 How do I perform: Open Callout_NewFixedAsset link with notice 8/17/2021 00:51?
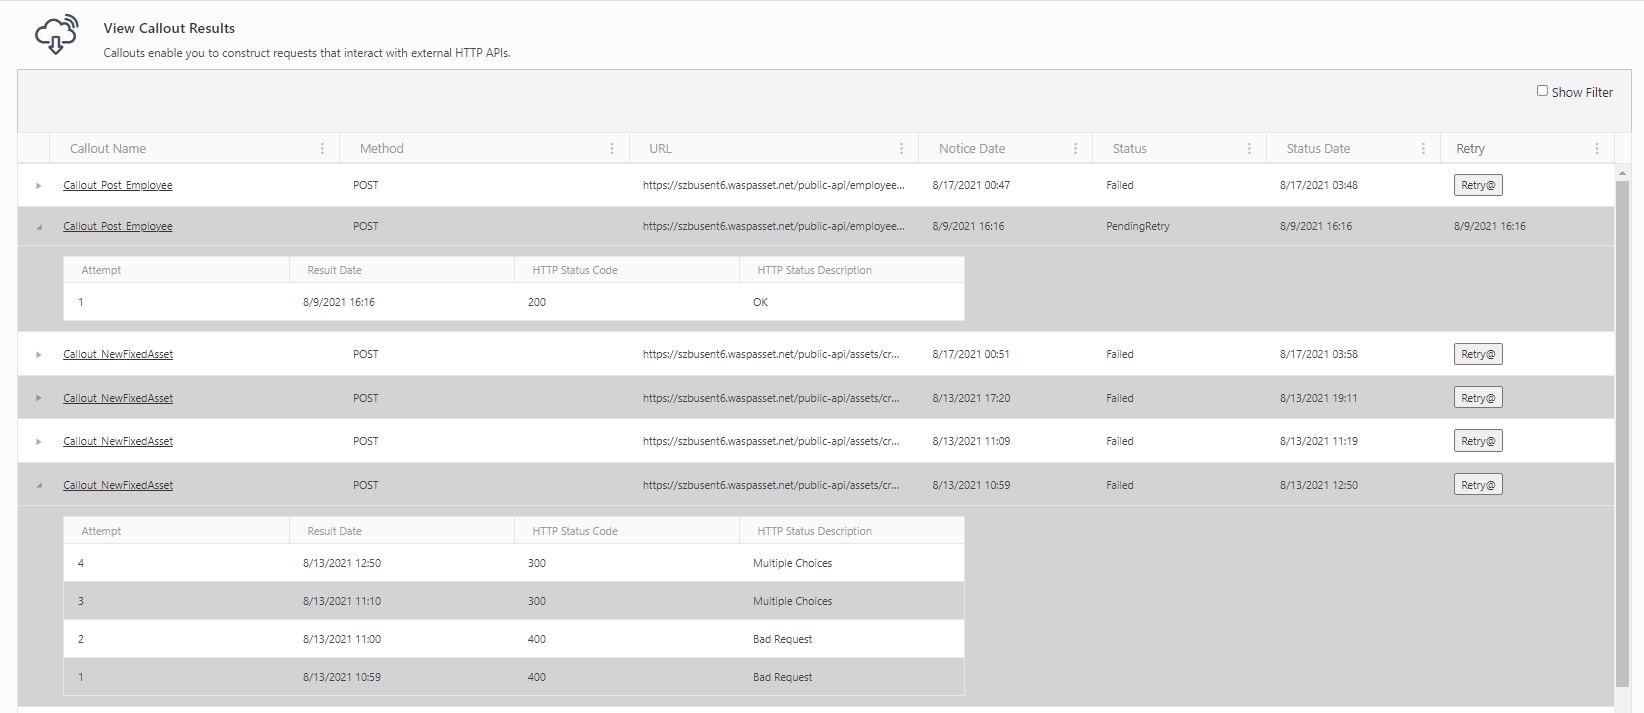coord(118,354)
